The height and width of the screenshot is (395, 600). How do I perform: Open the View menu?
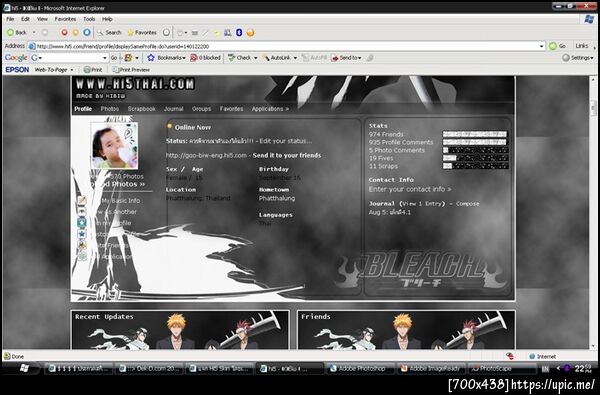click(x=42, y=19)
